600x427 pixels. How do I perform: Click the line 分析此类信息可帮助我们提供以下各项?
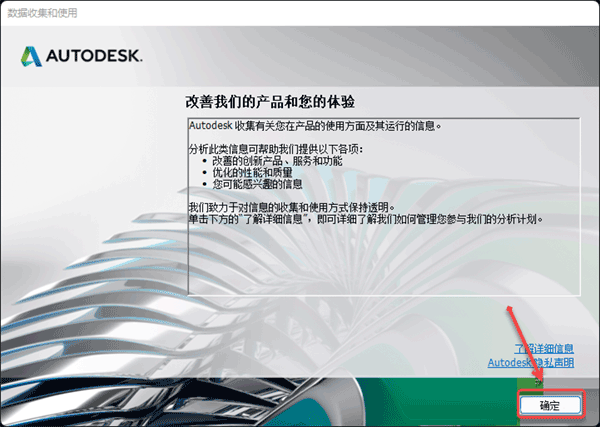[x=276, y=149]
